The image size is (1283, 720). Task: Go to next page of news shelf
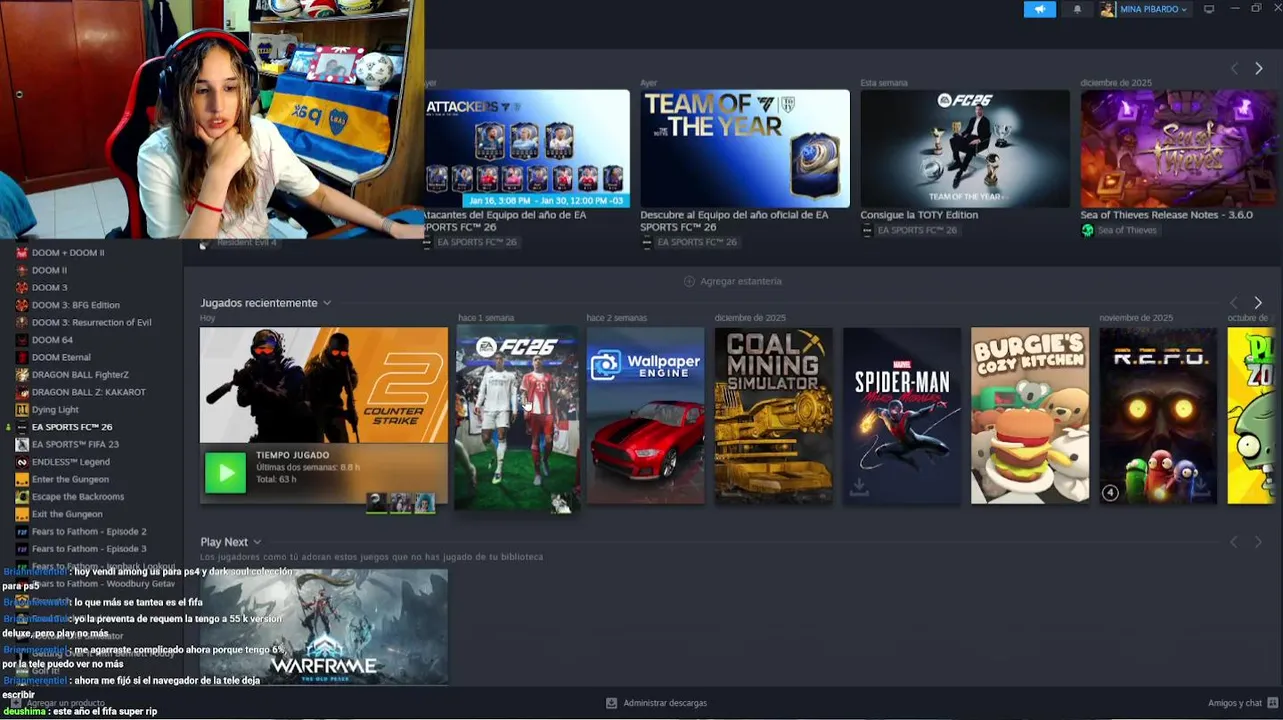[1258, 68]
